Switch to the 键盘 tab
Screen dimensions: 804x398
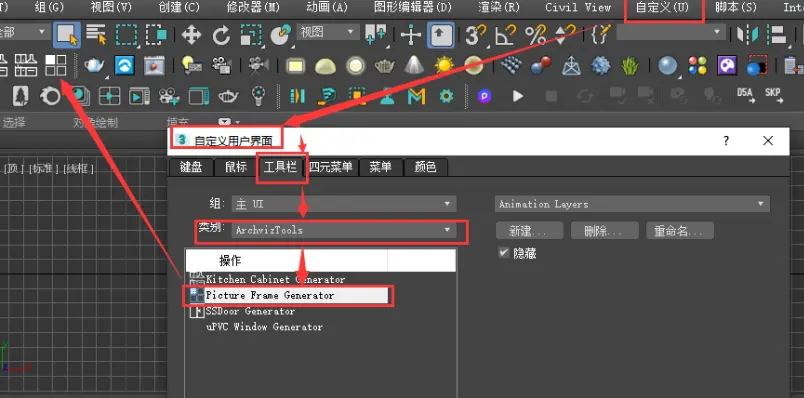click(191, 167)
